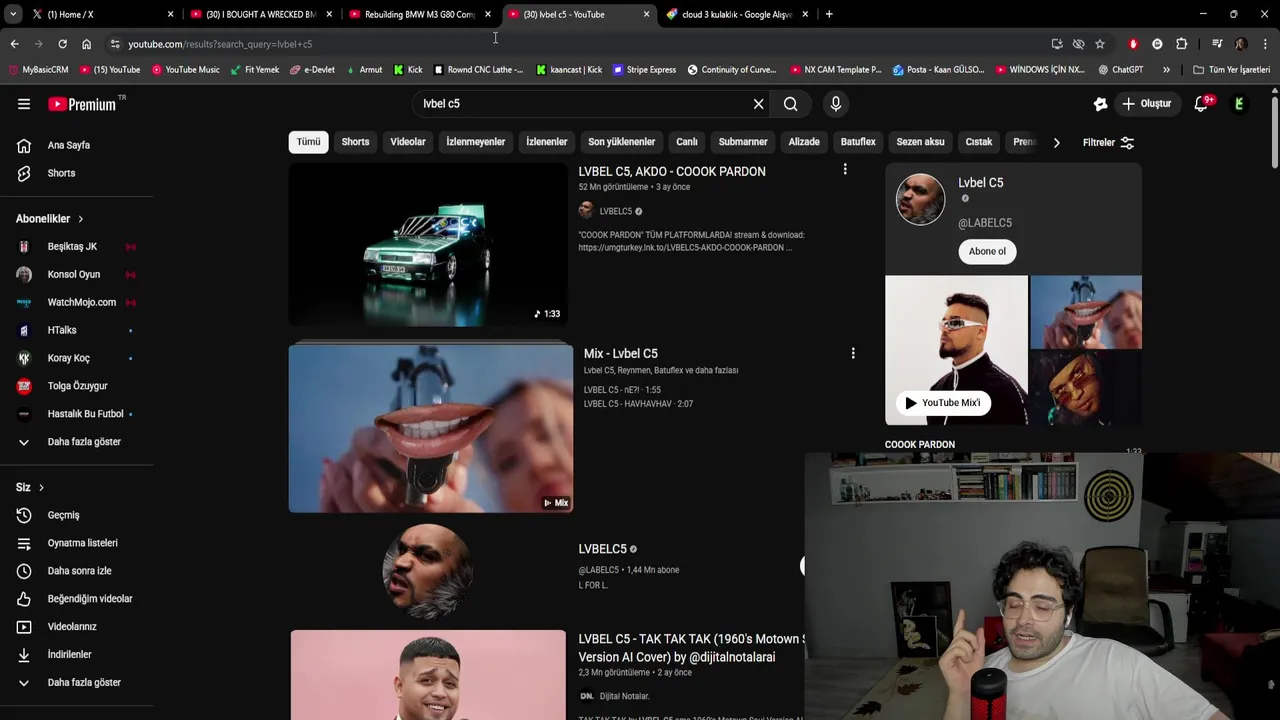Screen dimensions: 1280x720
Task: Open the Mix - Lvbel C5 thumbnail
Action: tap(431, 427)
